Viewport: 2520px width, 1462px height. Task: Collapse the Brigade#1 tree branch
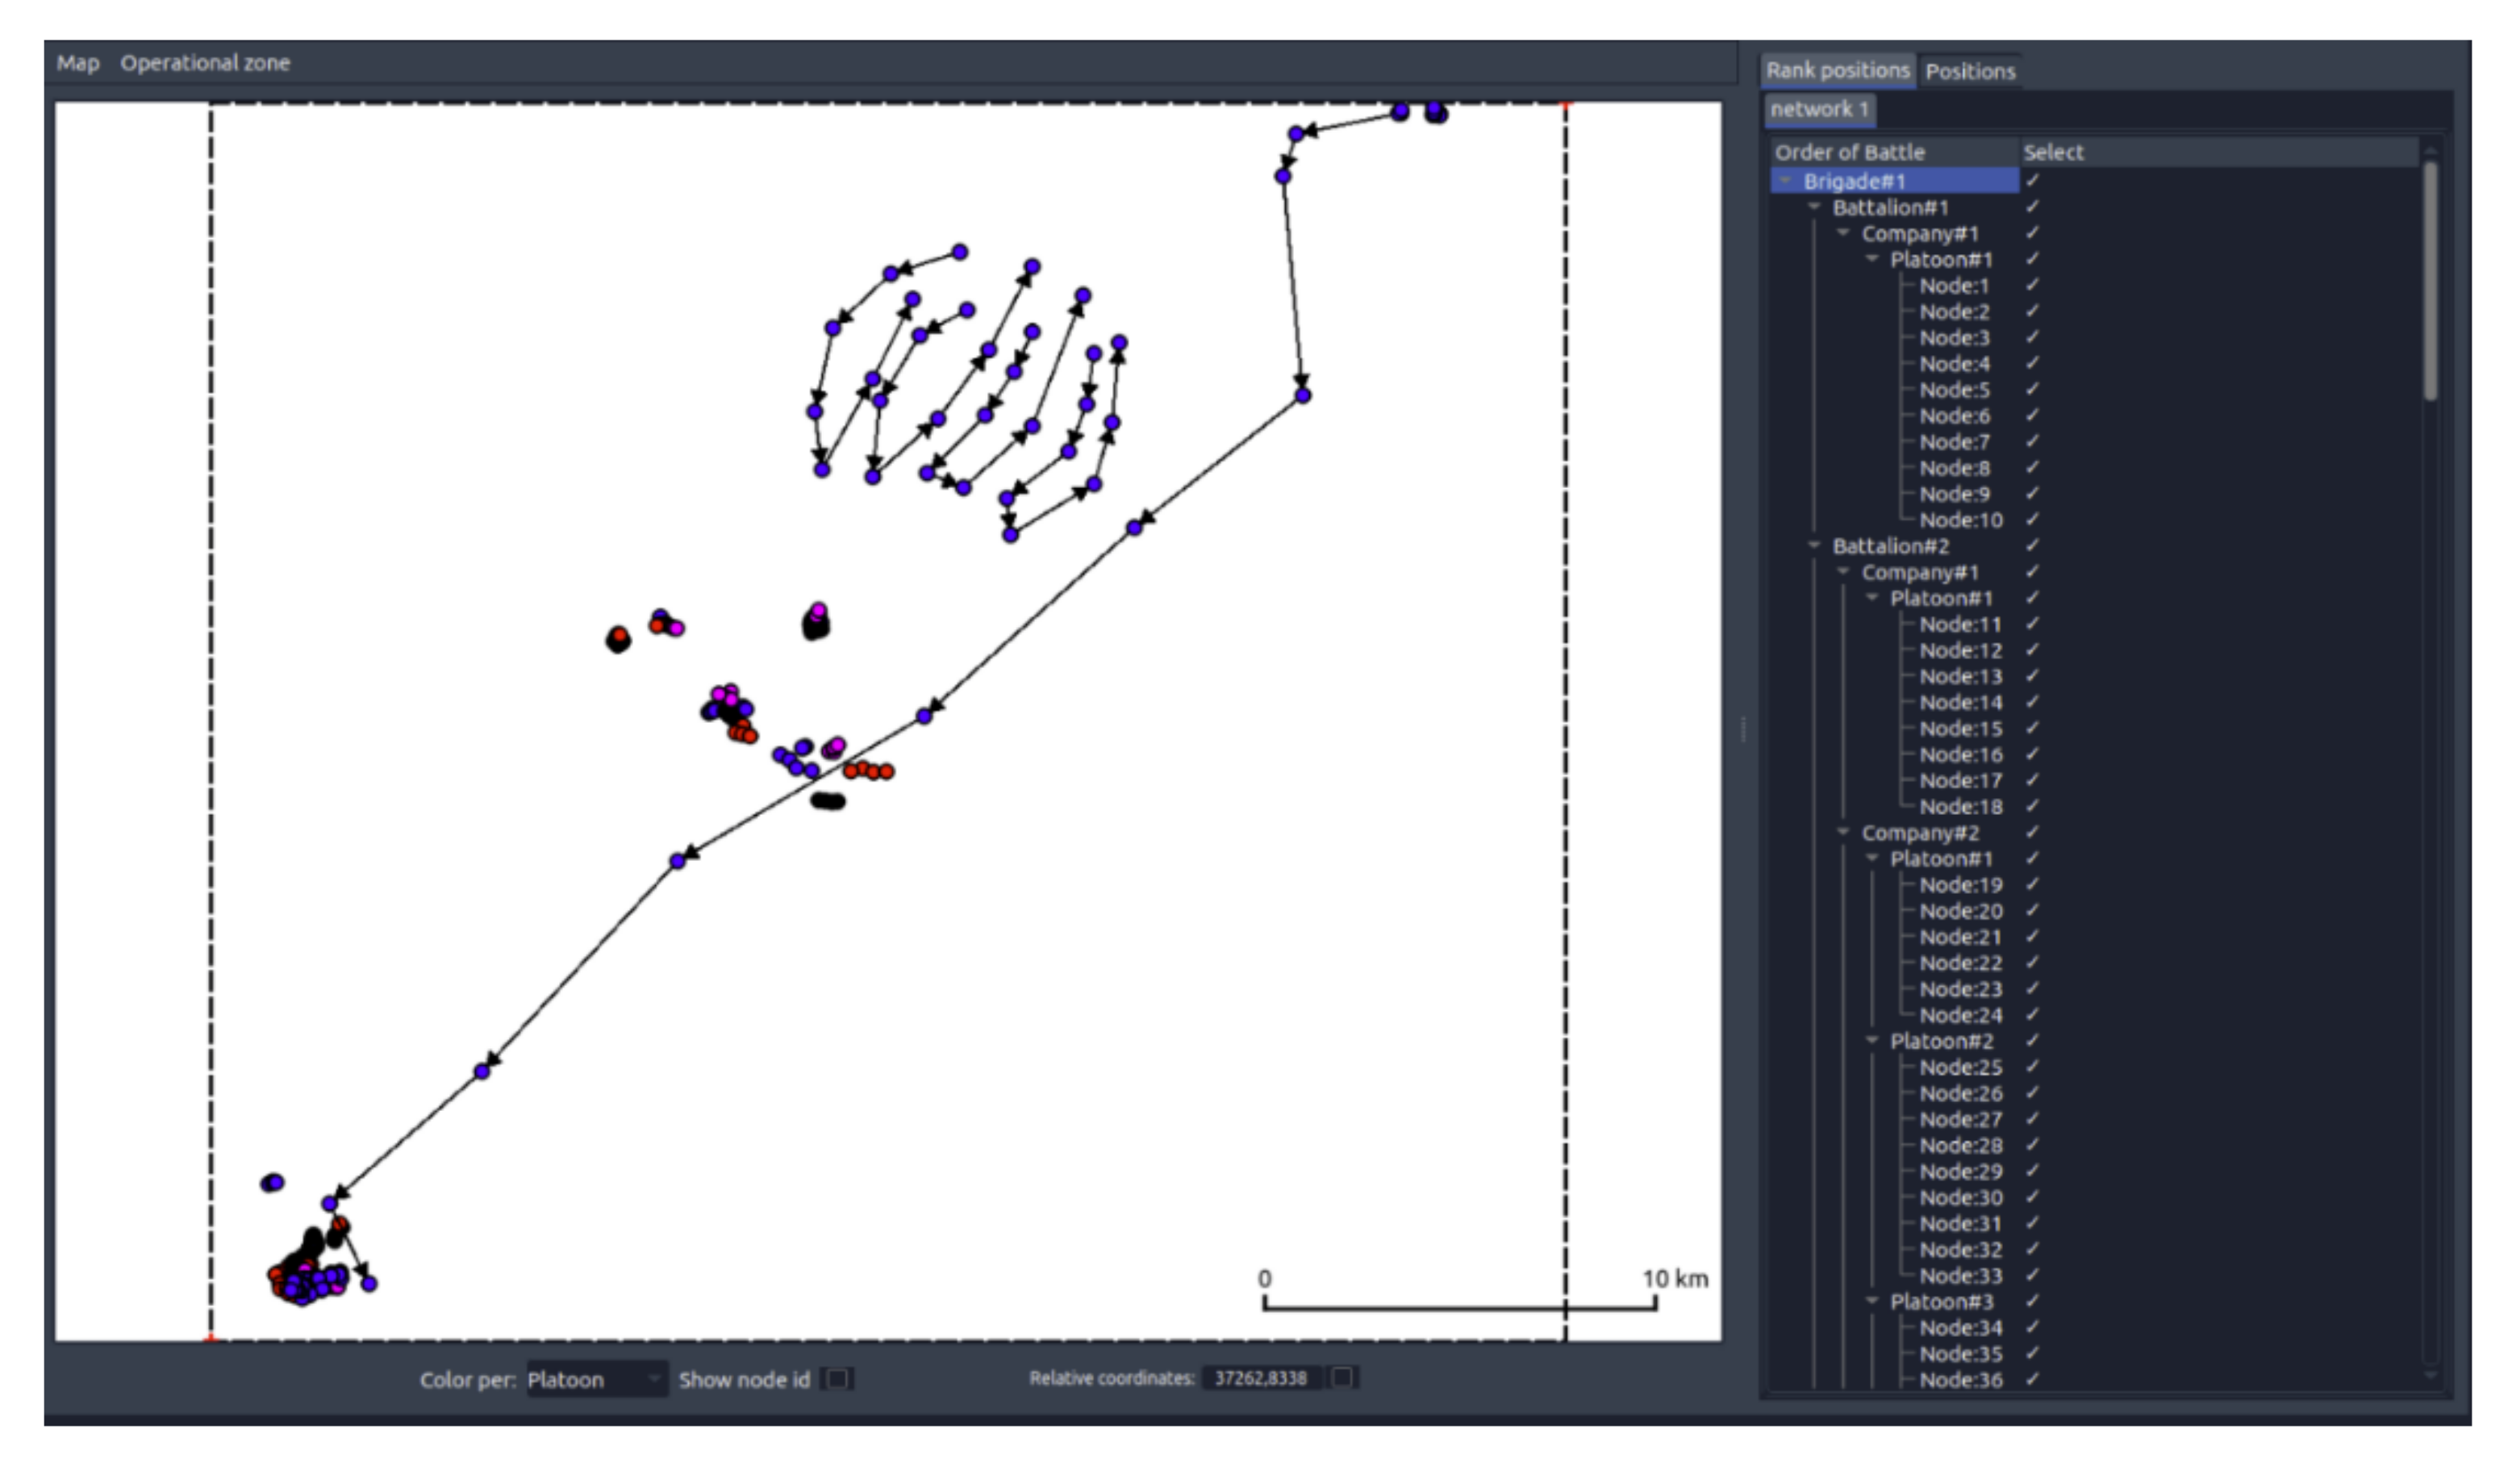tap(1785, 181)
